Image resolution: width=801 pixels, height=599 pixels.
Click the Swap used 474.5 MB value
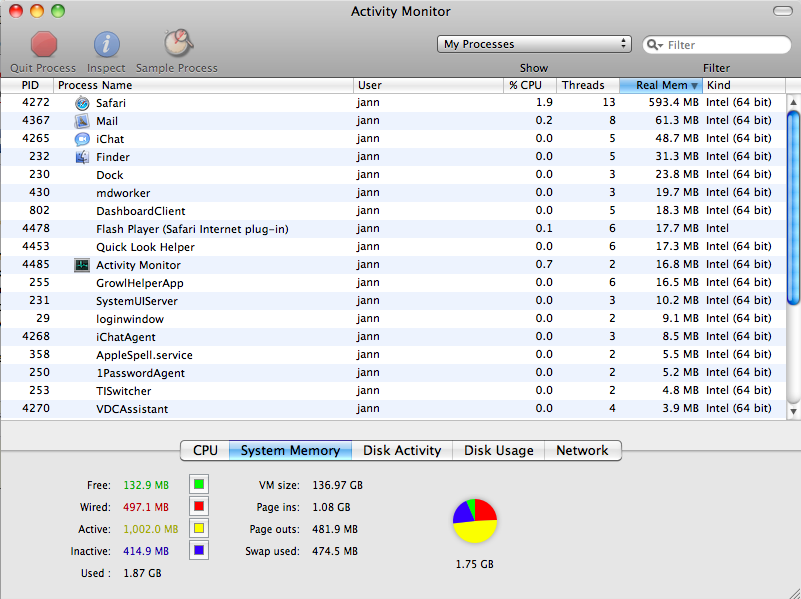(335, 552)
